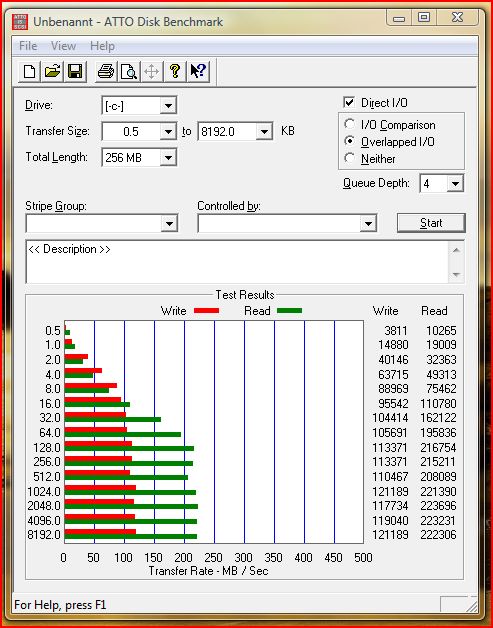Click inside the Description text box

pyautogui.click(x=236, y=262)
